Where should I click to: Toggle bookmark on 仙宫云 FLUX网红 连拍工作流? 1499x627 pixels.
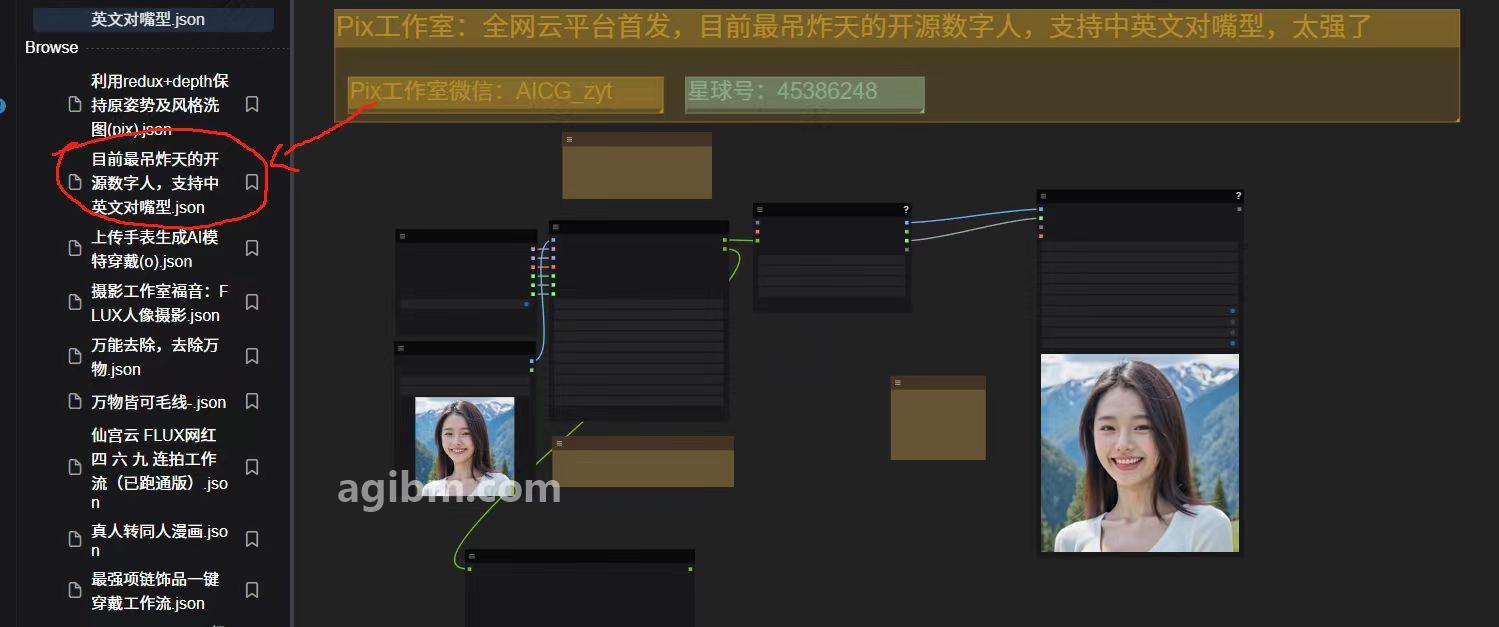pos(252,467)
